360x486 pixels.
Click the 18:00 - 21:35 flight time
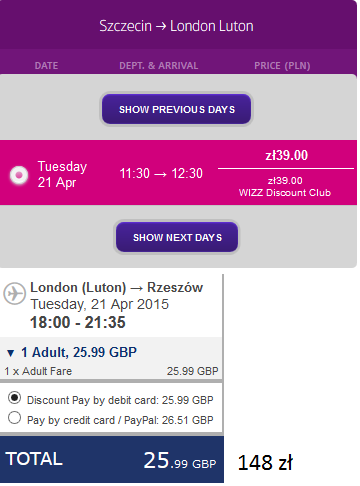tap(78, 322)
